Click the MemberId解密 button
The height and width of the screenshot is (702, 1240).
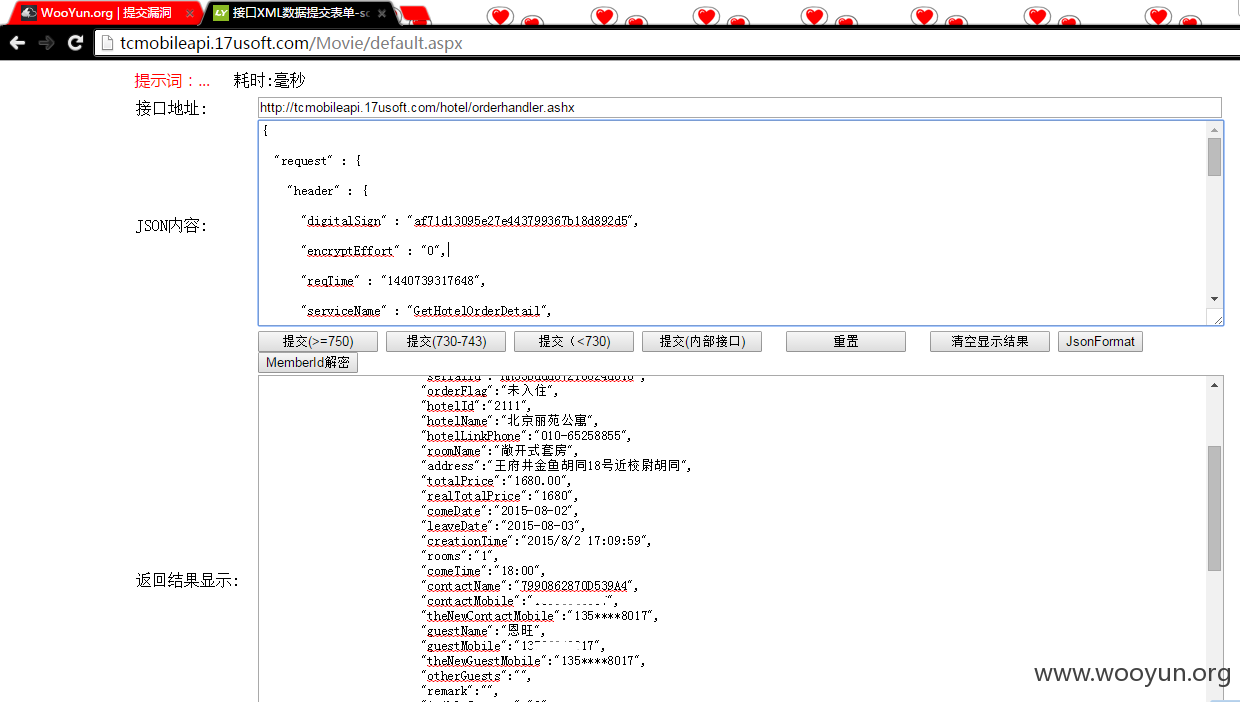point(308,362)
